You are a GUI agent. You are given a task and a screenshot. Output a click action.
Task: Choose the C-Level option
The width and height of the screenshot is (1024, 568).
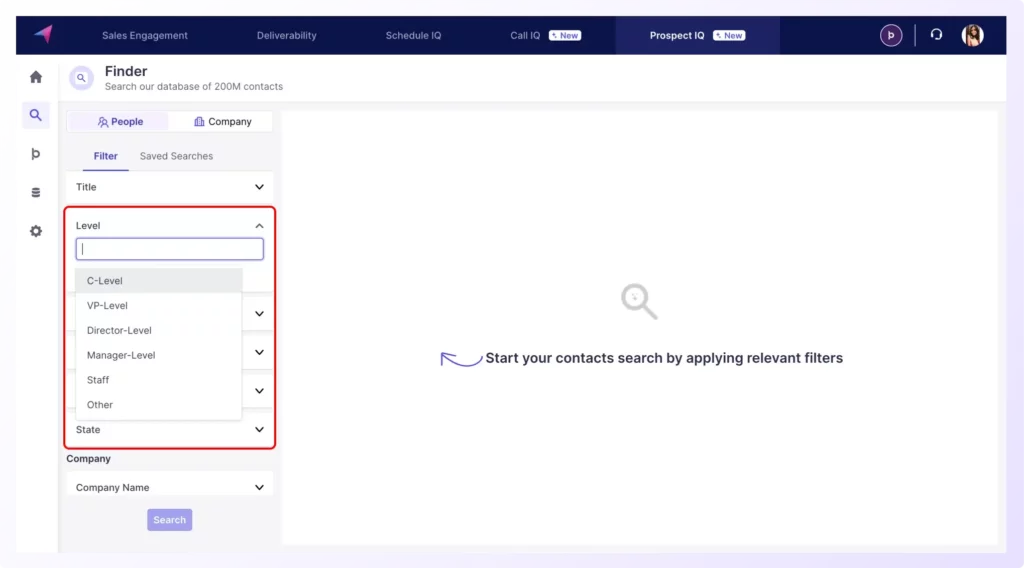click(x=159, y=281)
